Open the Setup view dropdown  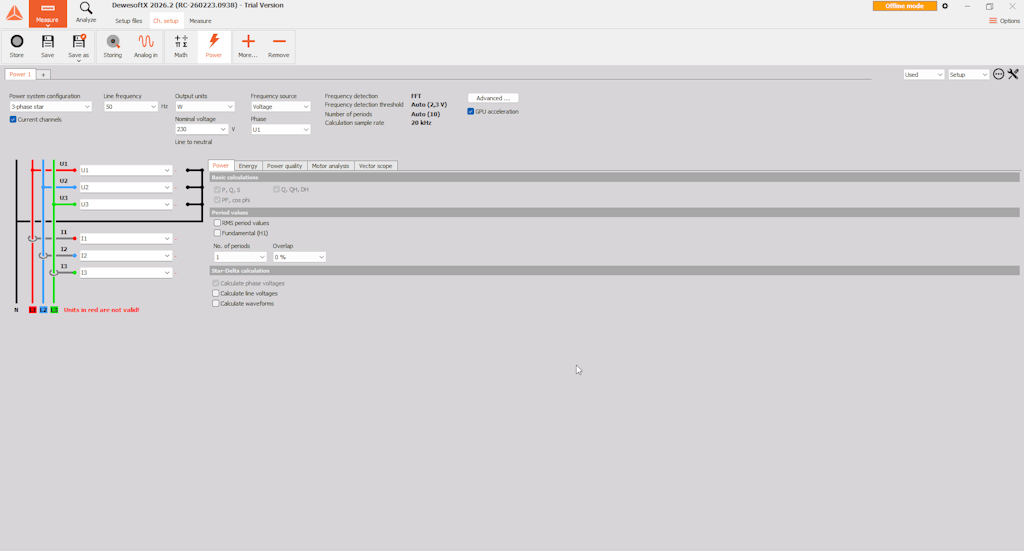pos(968,74)
